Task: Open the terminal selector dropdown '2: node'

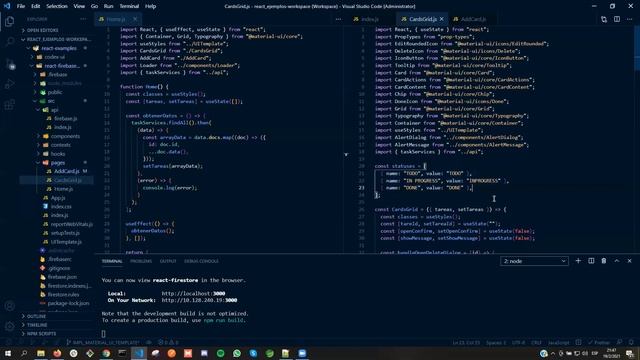Action: 534,261
